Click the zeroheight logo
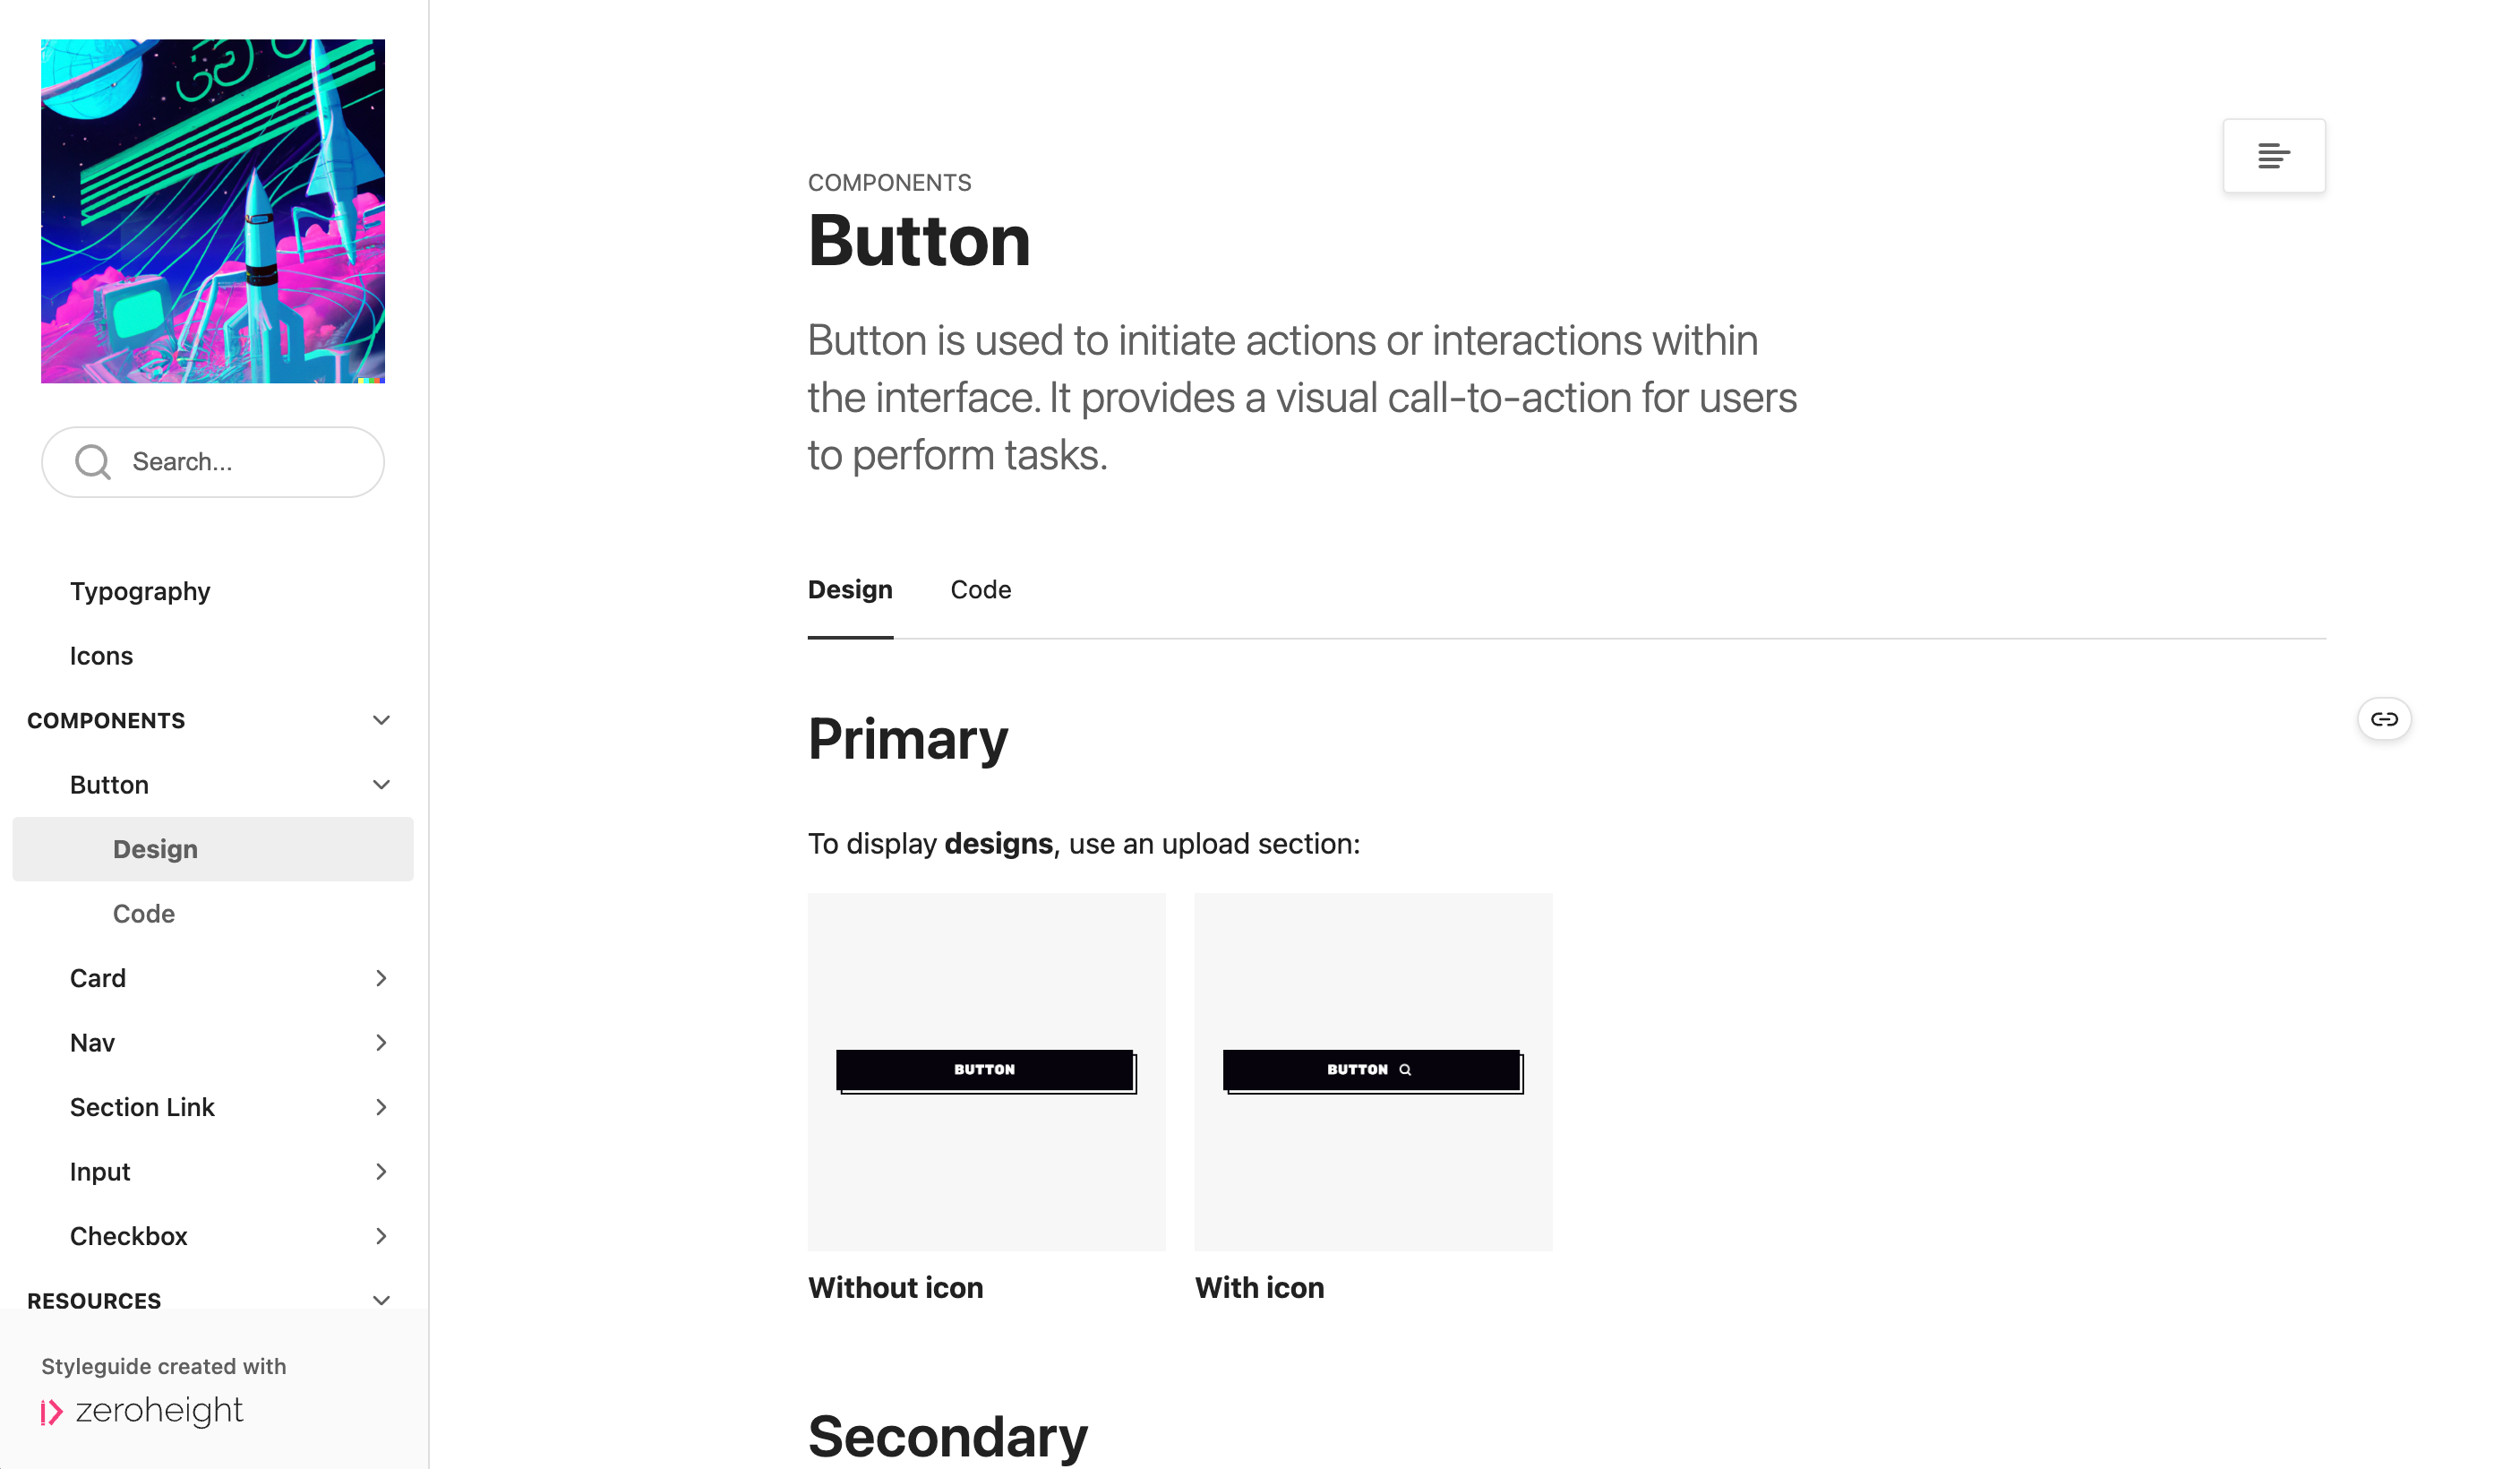Viewport: 2520px width, 1469px height. coord(142,1410)
